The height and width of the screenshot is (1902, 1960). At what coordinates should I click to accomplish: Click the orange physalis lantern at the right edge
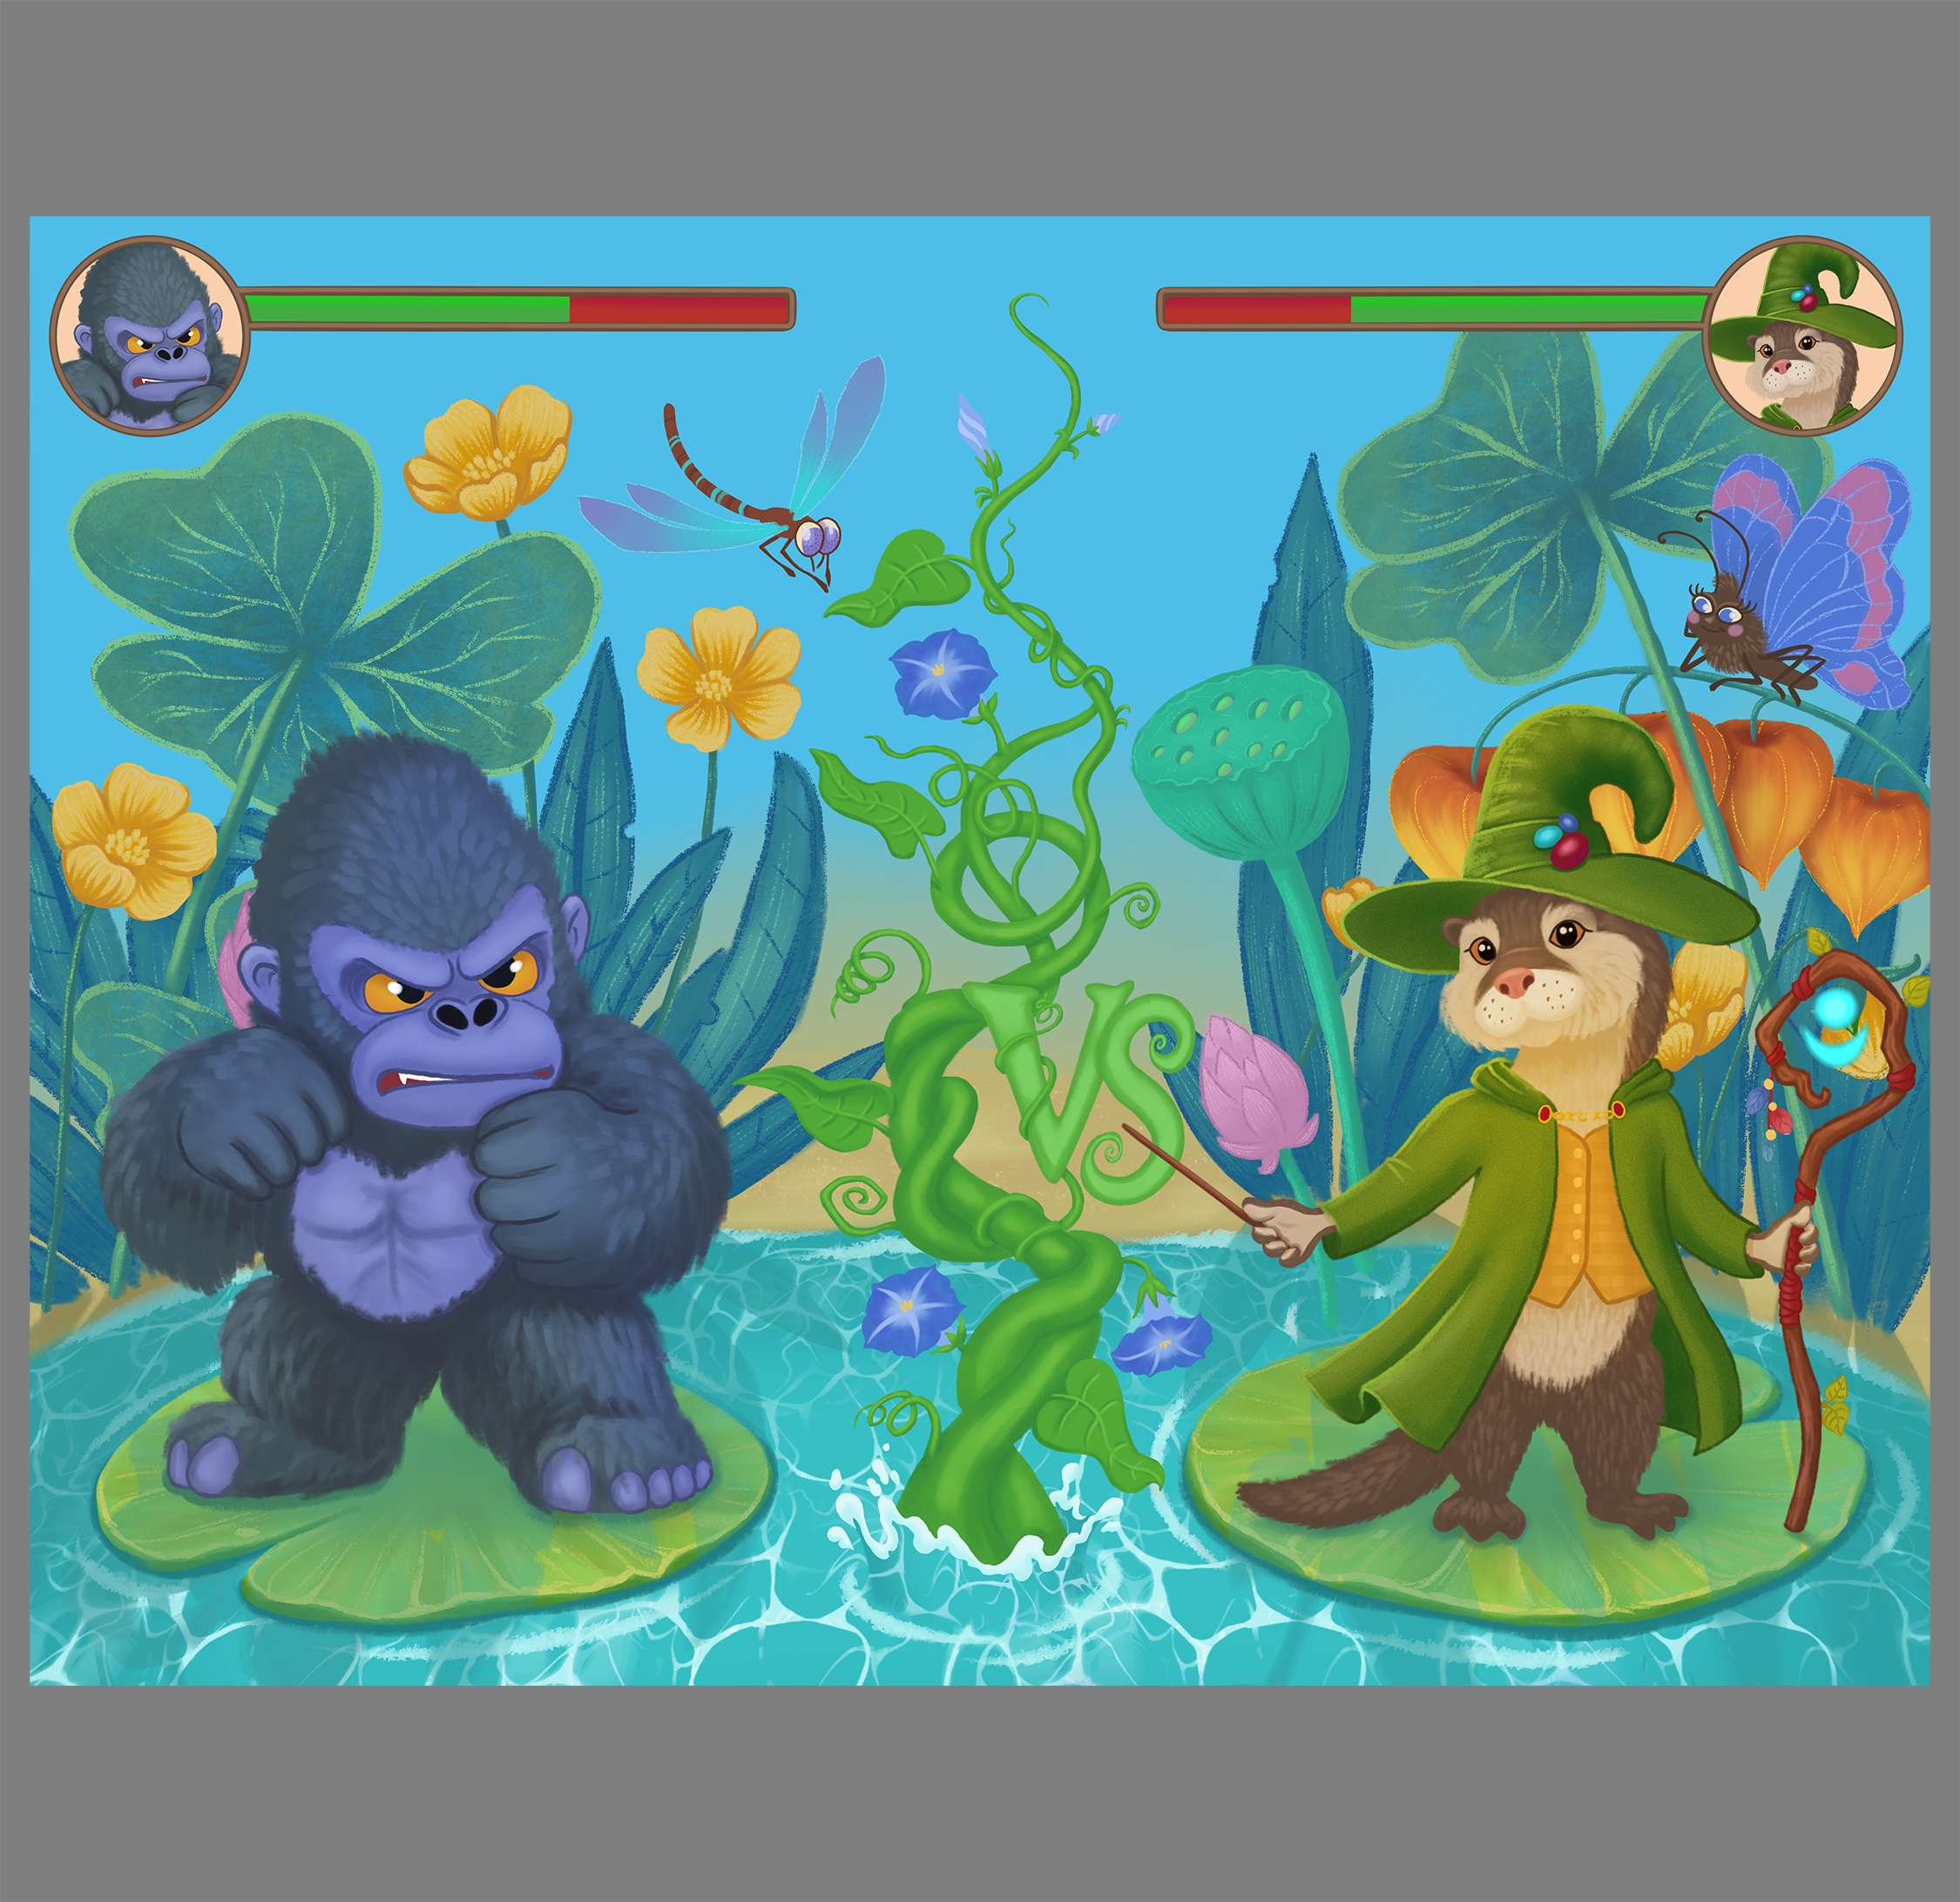pyautogui.click(x=1868, y=850)
